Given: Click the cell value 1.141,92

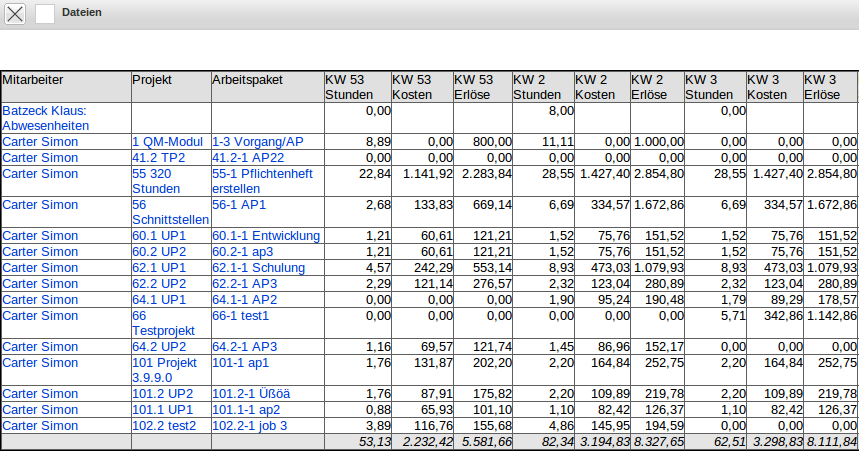Looking at the screenshot, I should tap(428, 173).
